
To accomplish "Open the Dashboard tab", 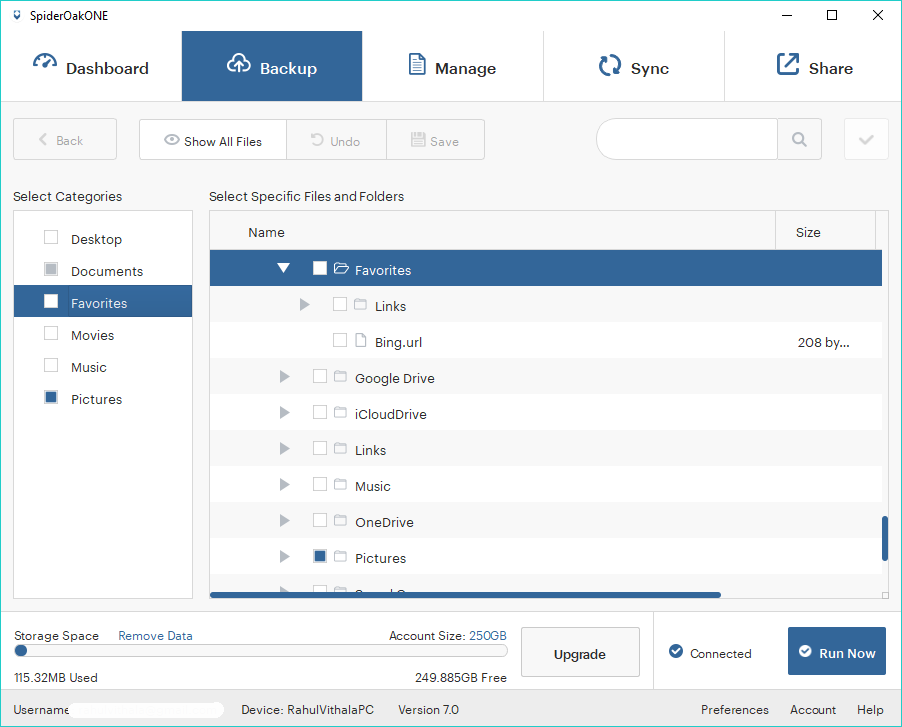I will [91, 66].
